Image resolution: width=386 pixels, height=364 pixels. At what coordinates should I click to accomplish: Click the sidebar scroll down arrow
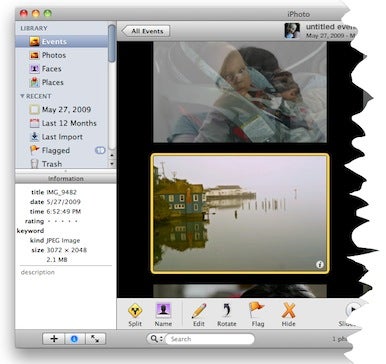pyautogui.click(x=112, y=164)
